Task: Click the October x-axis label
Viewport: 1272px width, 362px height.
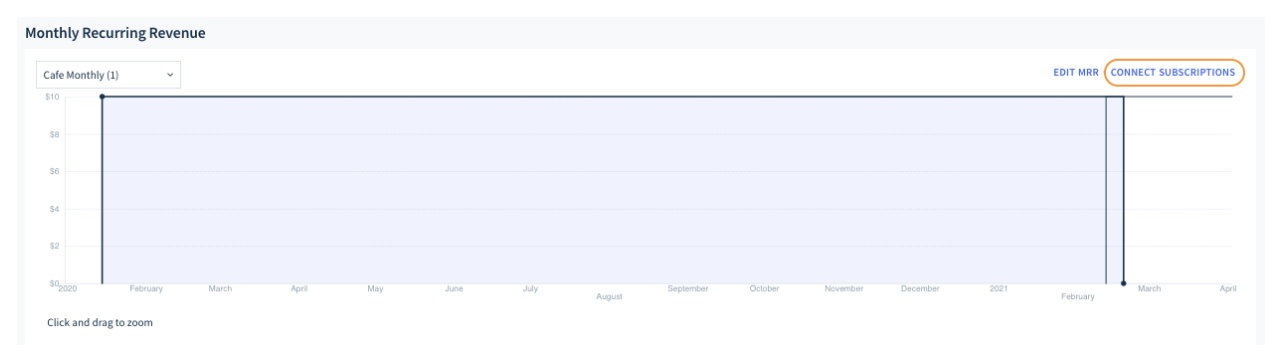Action: point(764,289)
